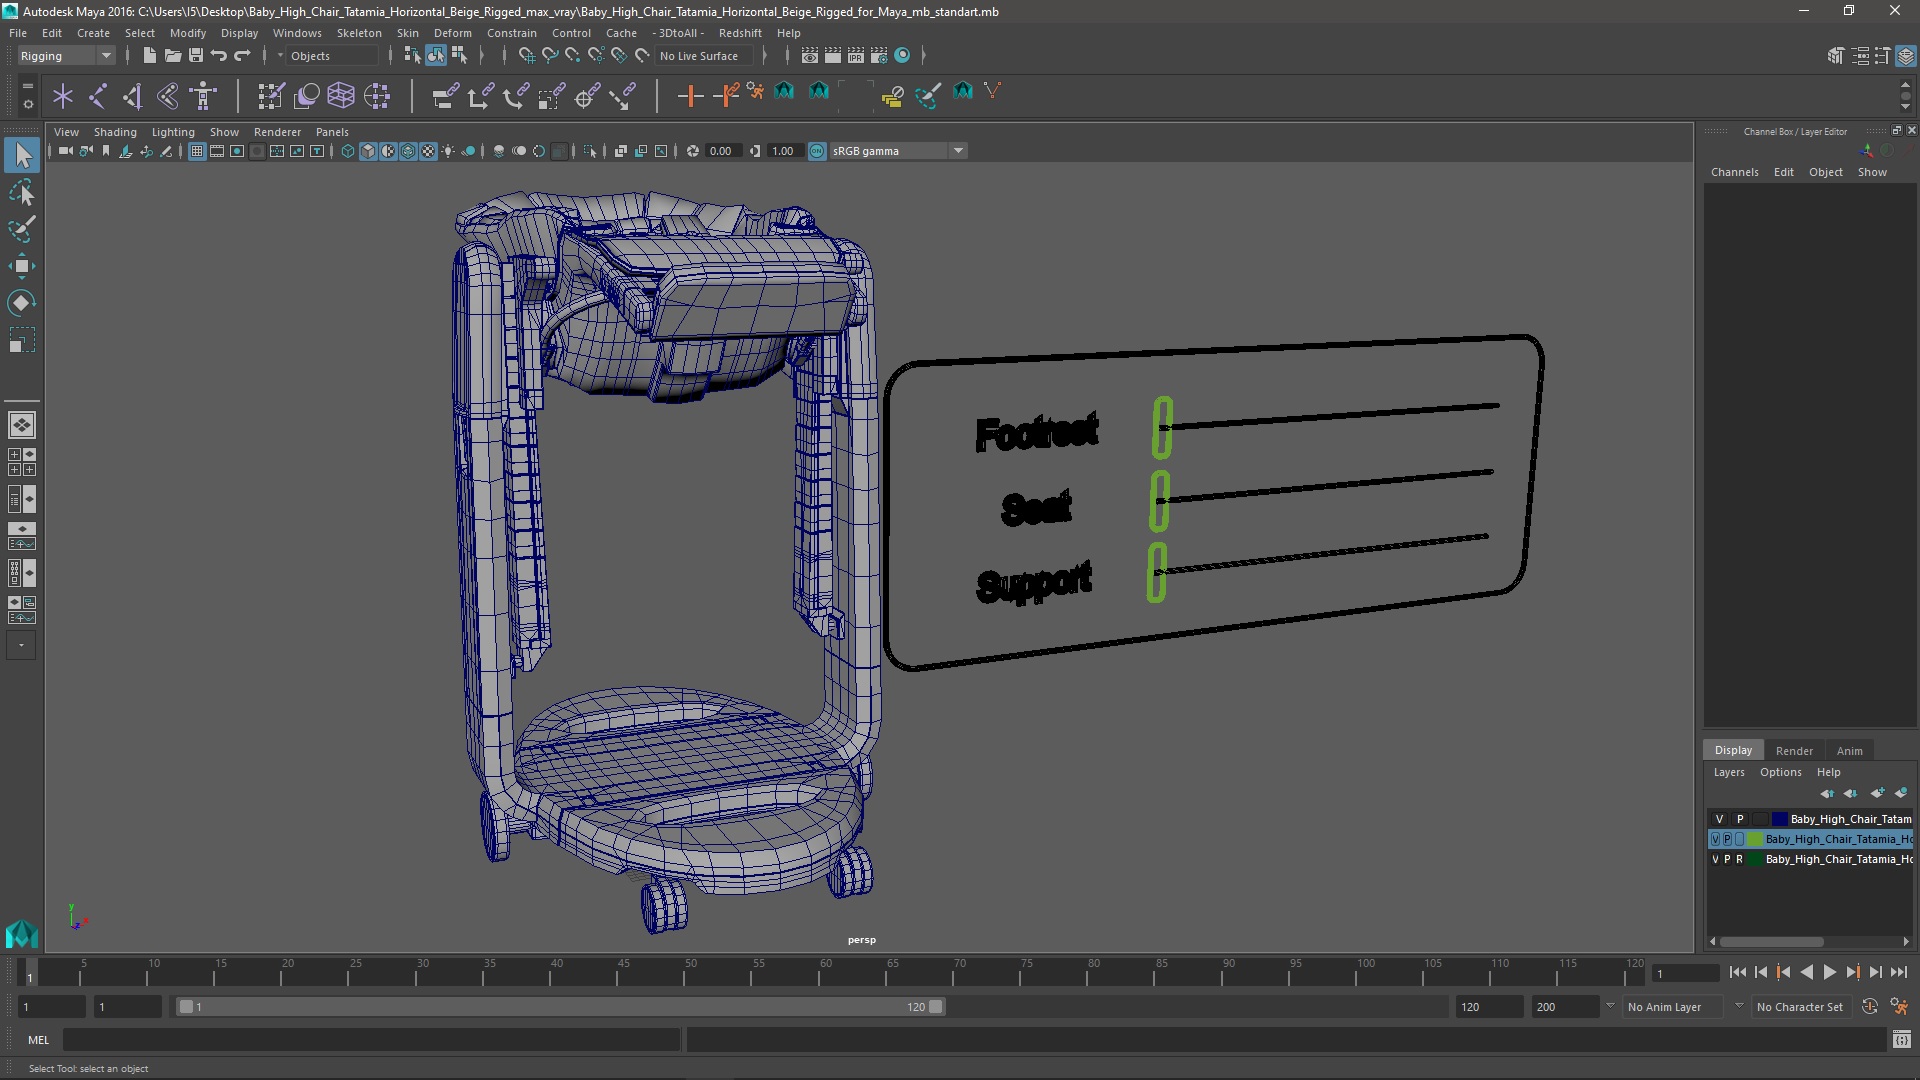The image size is (1920, 1080).
Task: Click the dark green layer color swatch
Action: [1755, 859]
